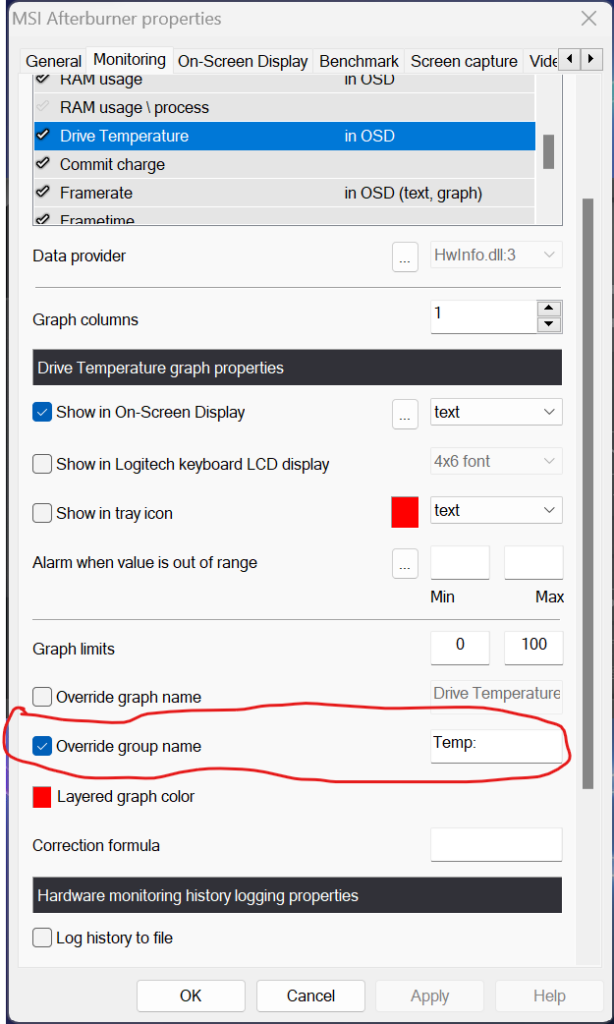The height and width of the screenshot is (1024, 614).
Task: Uncheck Show in On-Screen Display
Action: [42, 413]
